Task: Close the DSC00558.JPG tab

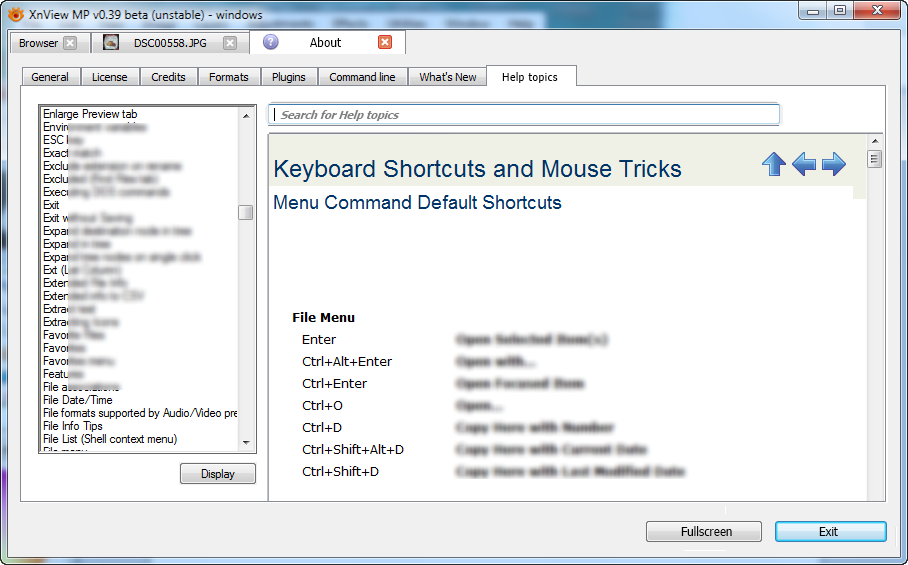Action: coord(230,43)
